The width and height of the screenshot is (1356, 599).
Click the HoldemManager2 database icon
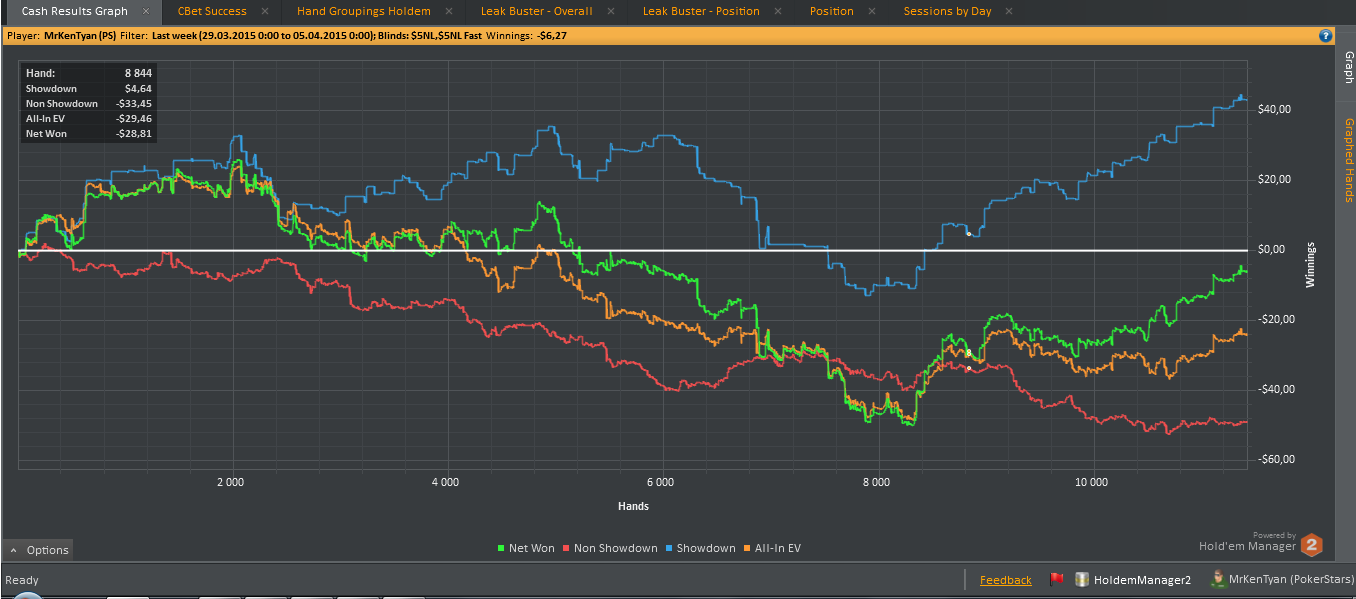[x=1081, y=580]
